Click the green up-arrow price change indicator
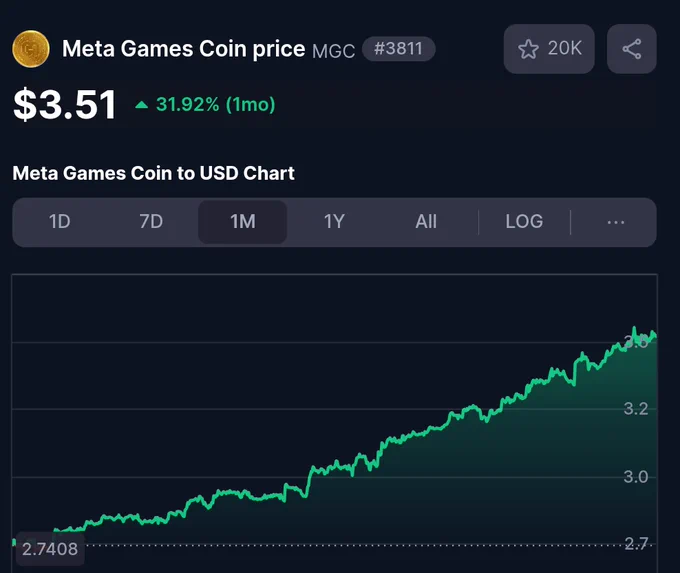The image size is (680, 573). 141,105
